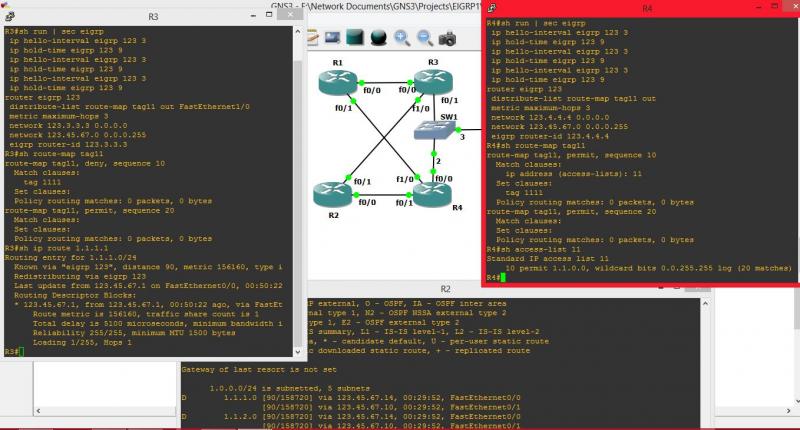Click 'Loading 1/255, Hops 1' in R3
Image resolution: width=800 pixels, height=430 pixels.
pyautogui.click(x=83, y=343)
